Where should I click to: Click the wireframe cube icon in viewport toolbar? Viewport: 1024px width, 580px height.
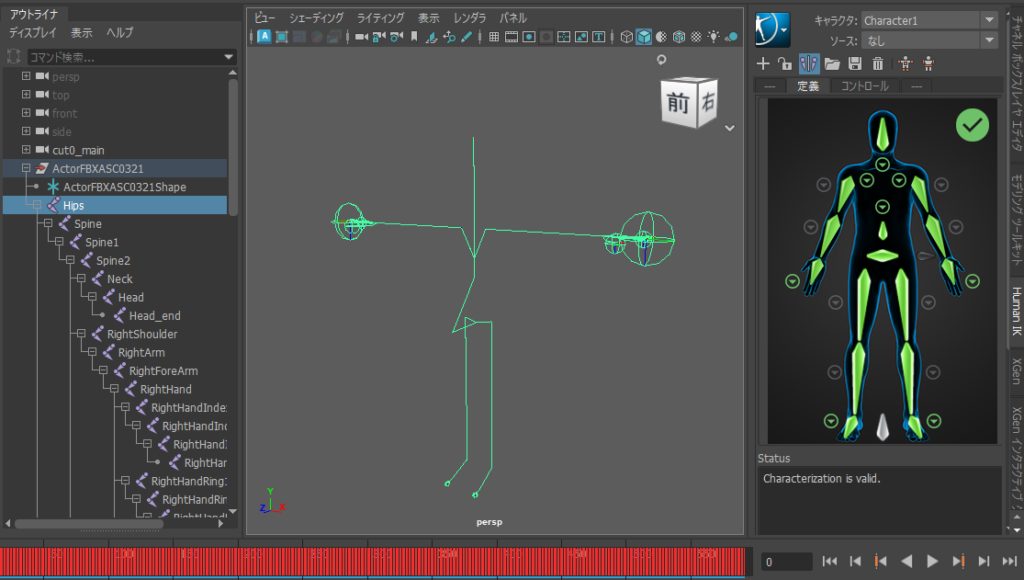tap(626, 37)
